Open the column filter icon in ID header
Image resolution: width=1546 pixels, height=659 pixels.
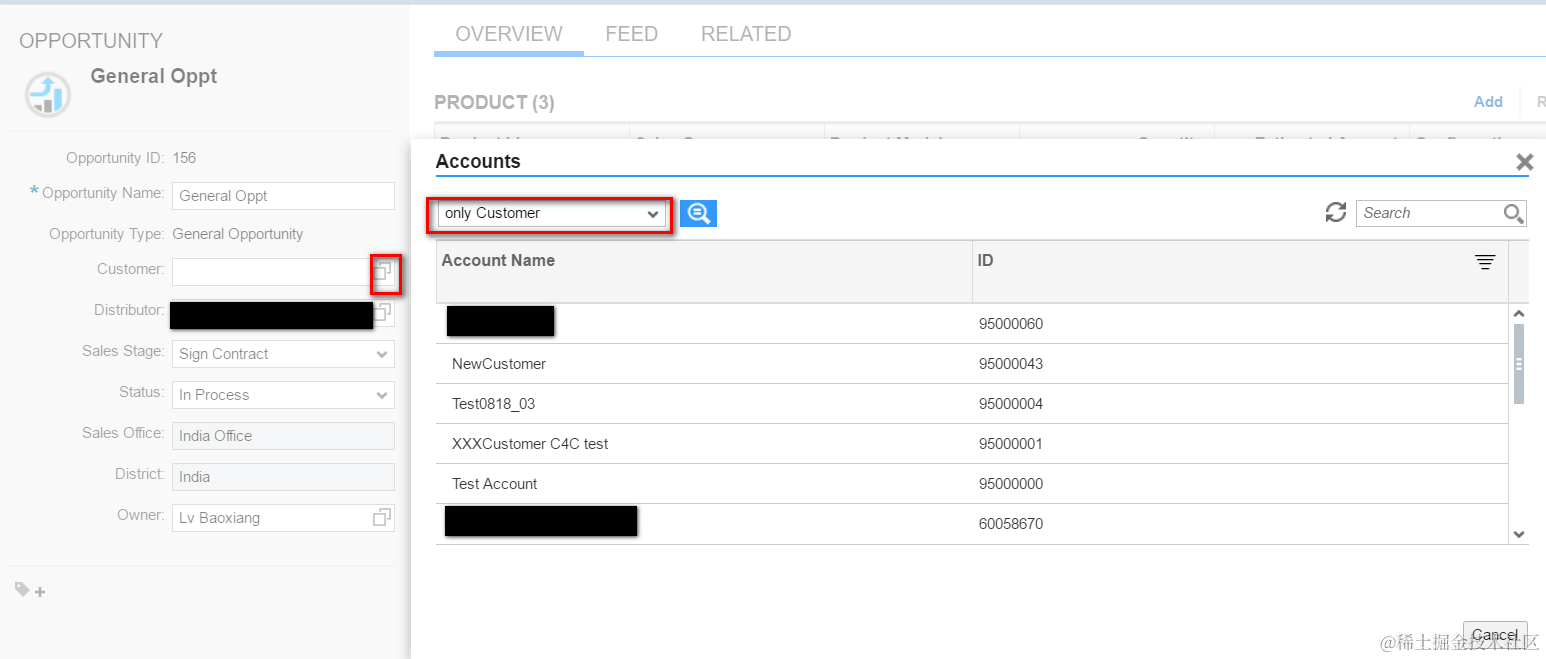[1485, 262]
